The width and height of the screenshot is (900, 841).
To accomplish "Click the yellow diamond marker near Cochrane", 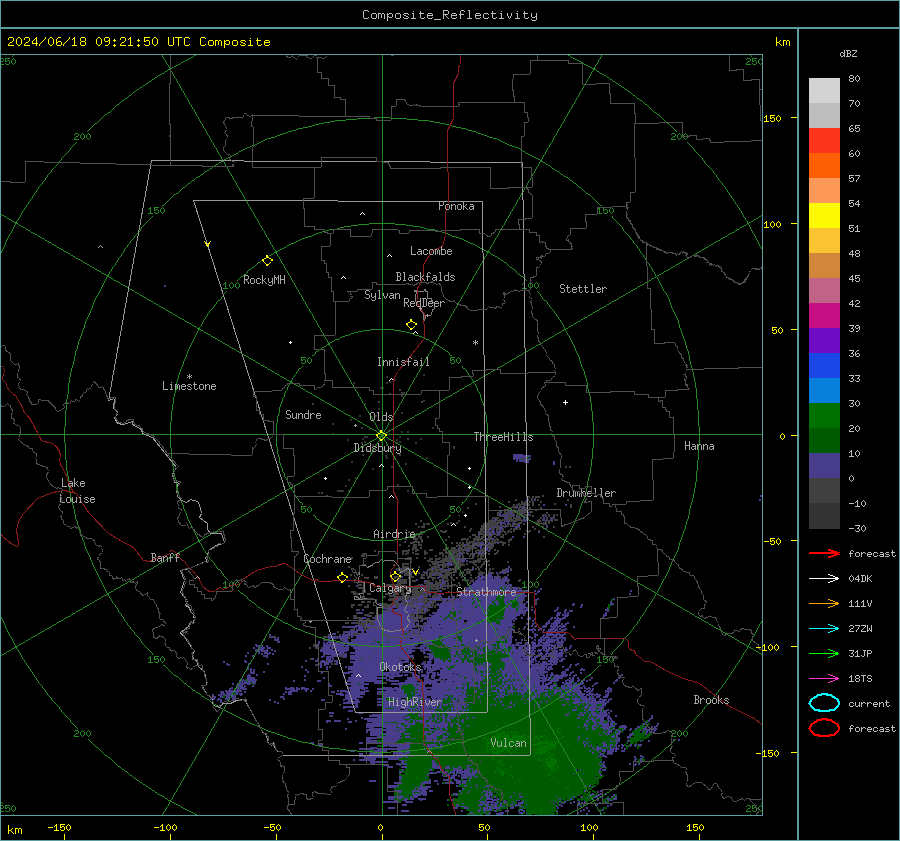I will [x=342, y=577].
